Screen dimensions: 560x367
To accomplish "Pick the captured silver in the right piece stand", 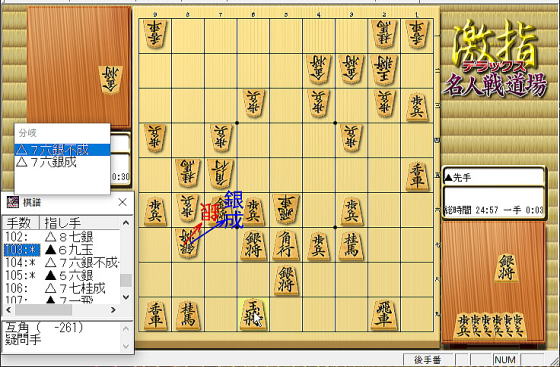I will click(506, 268).
